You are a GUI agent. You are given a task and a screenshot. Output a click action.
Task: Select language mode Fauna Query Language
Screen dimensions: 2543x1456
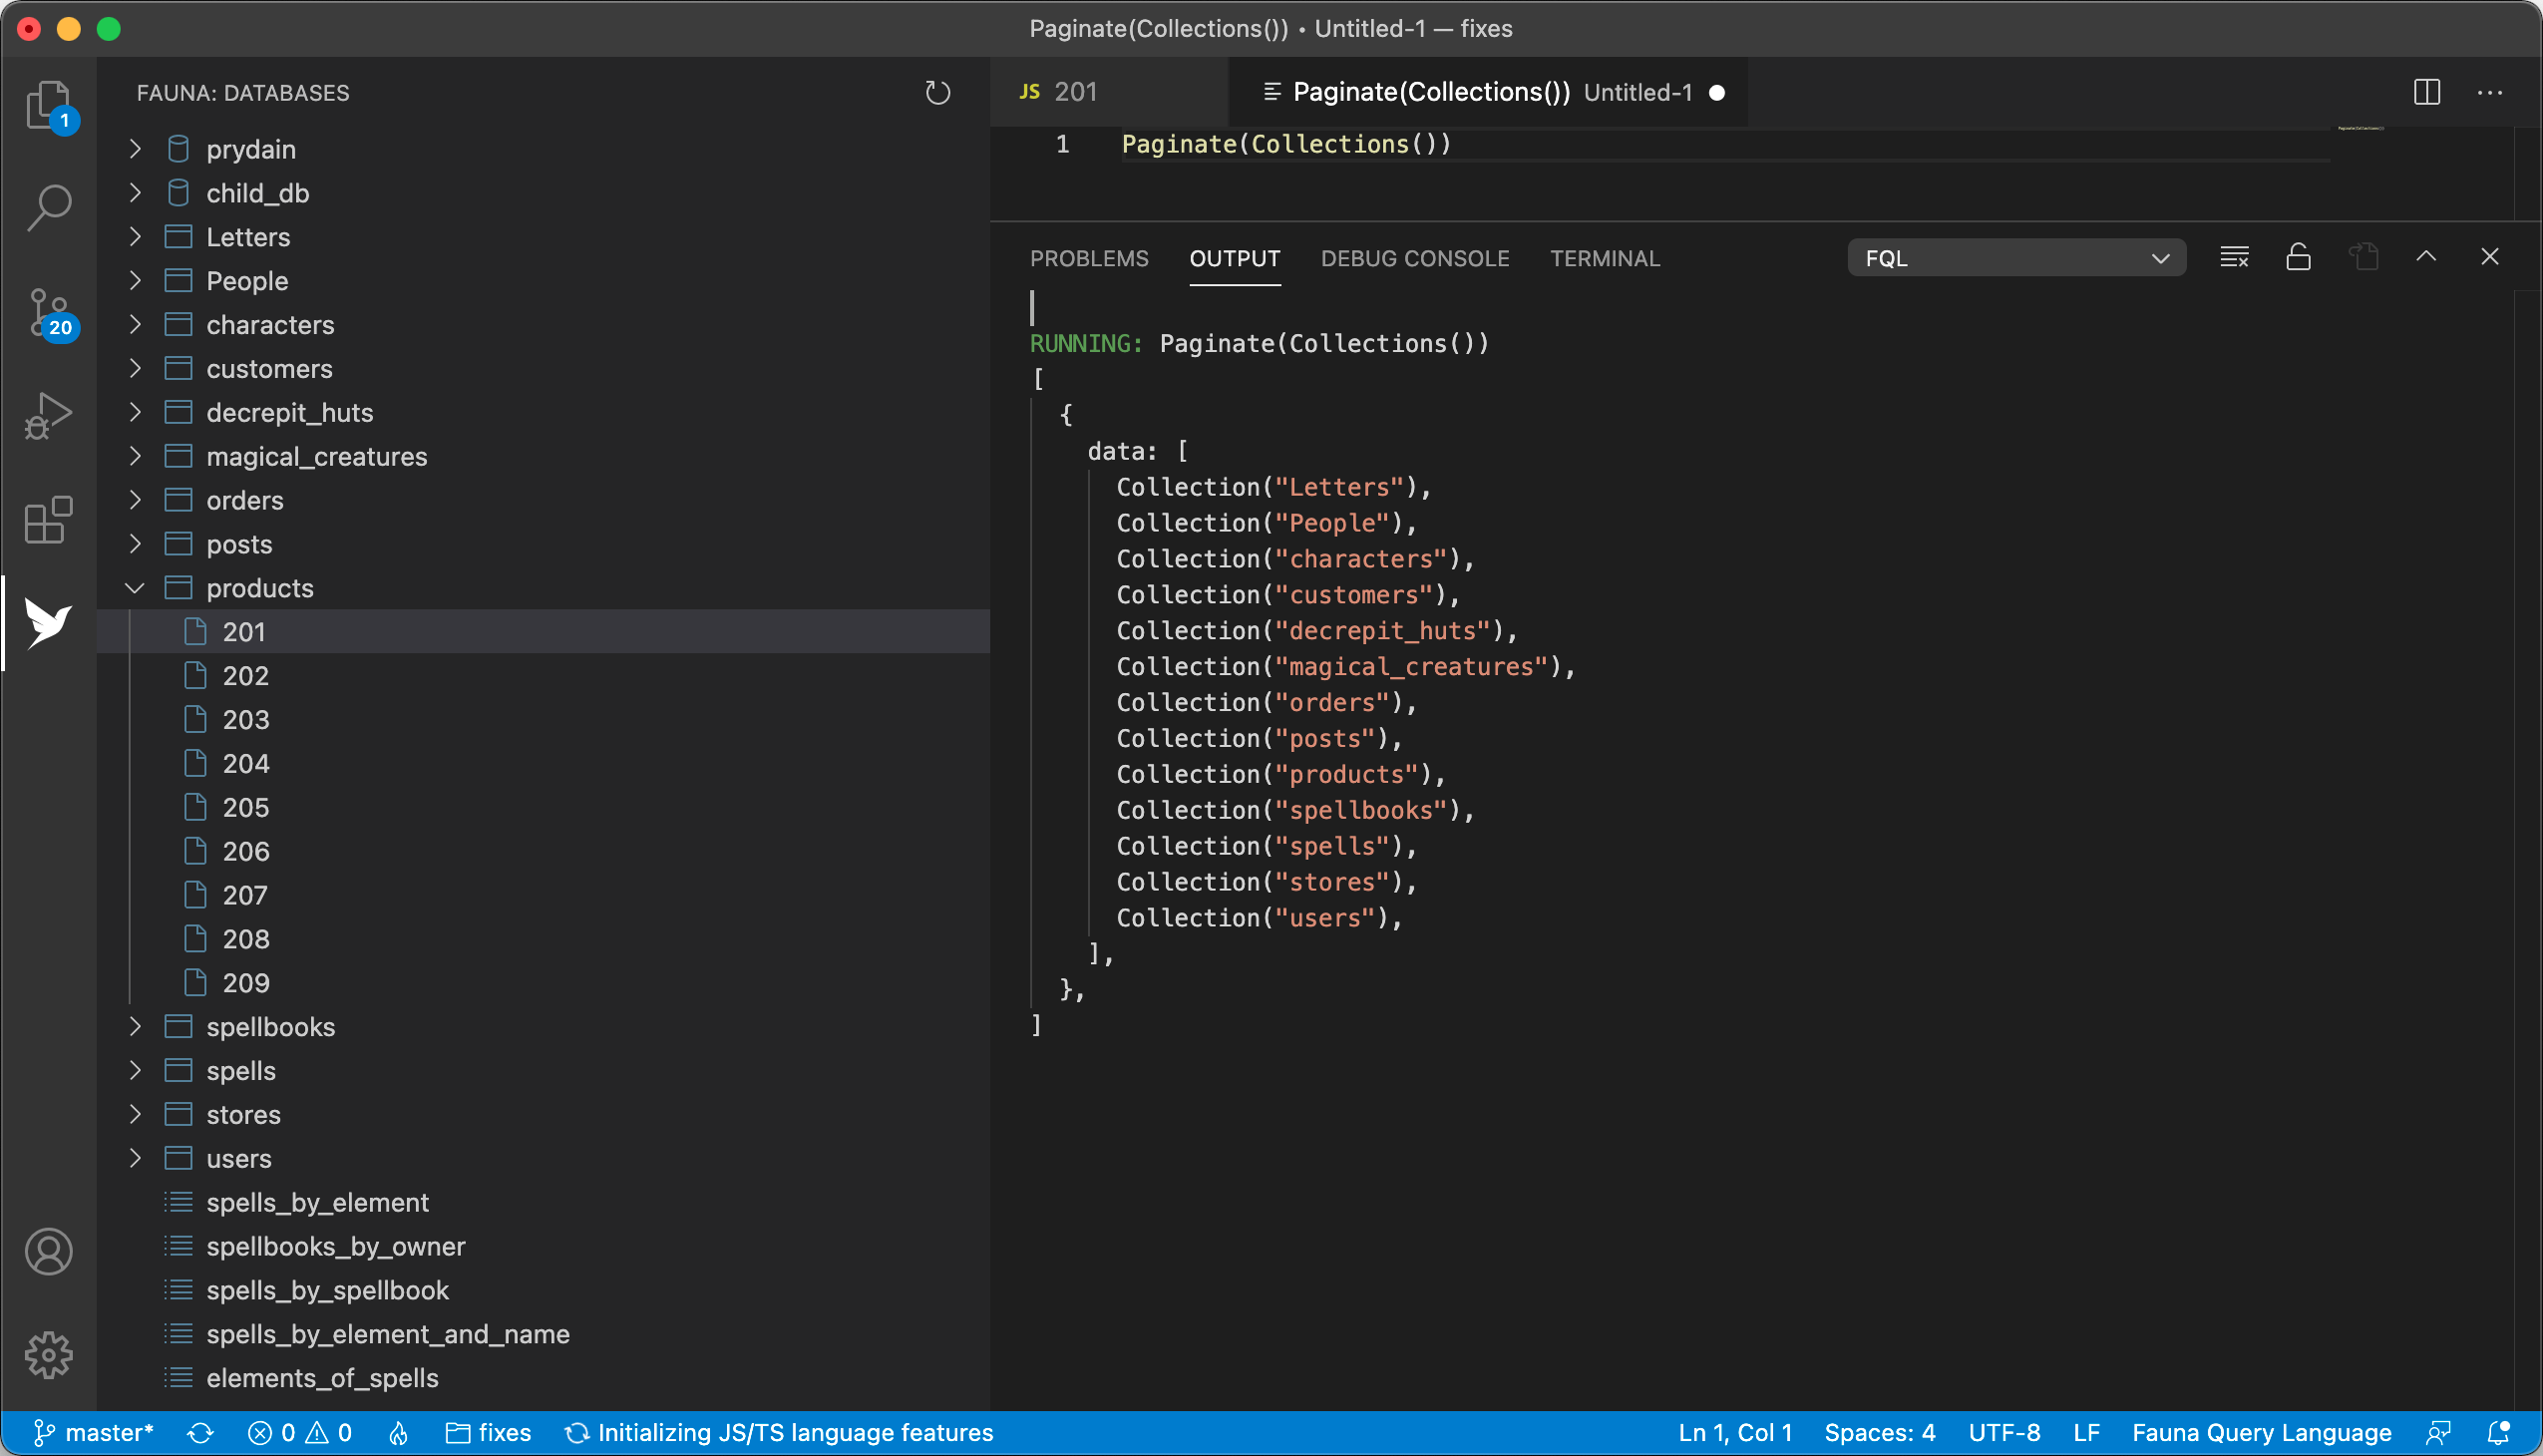tap(2261, 1433)
